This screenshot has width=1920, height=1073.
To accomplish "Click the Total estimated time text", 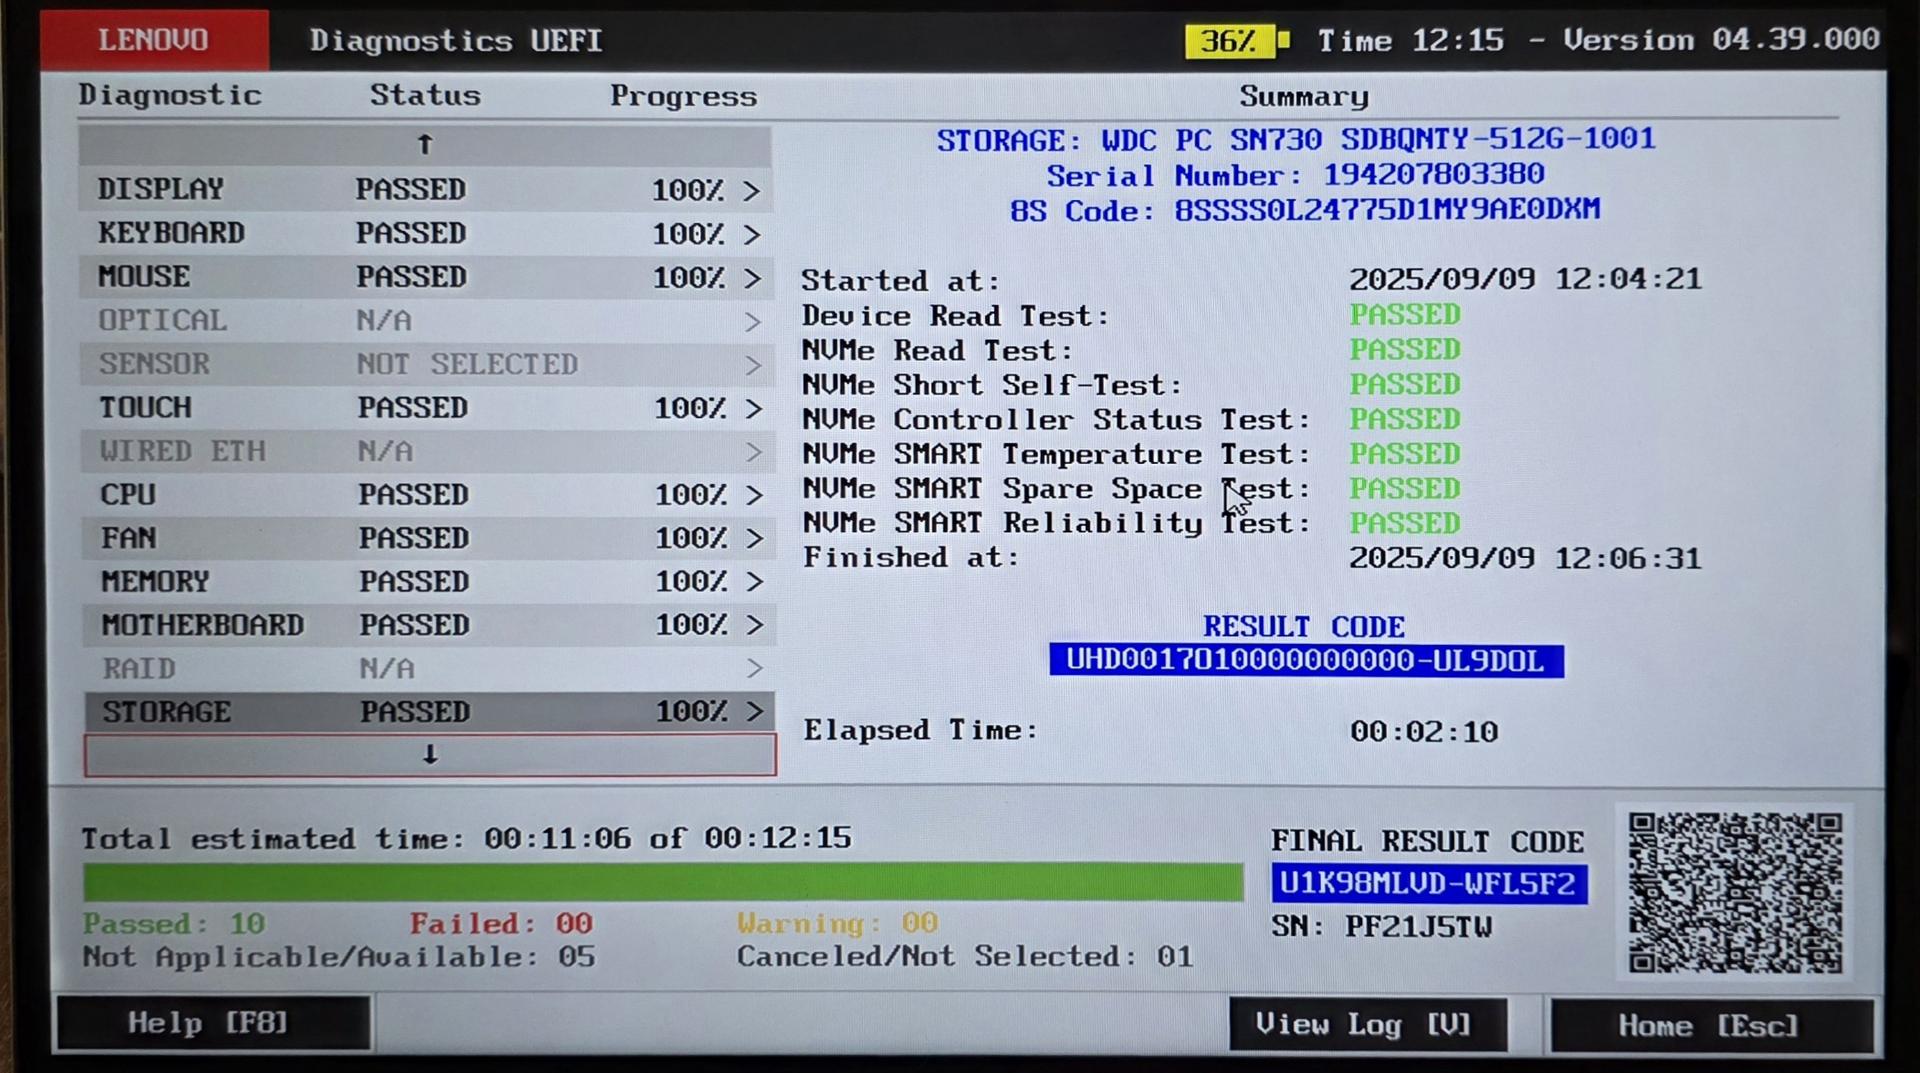I will (x=467, y=838).
